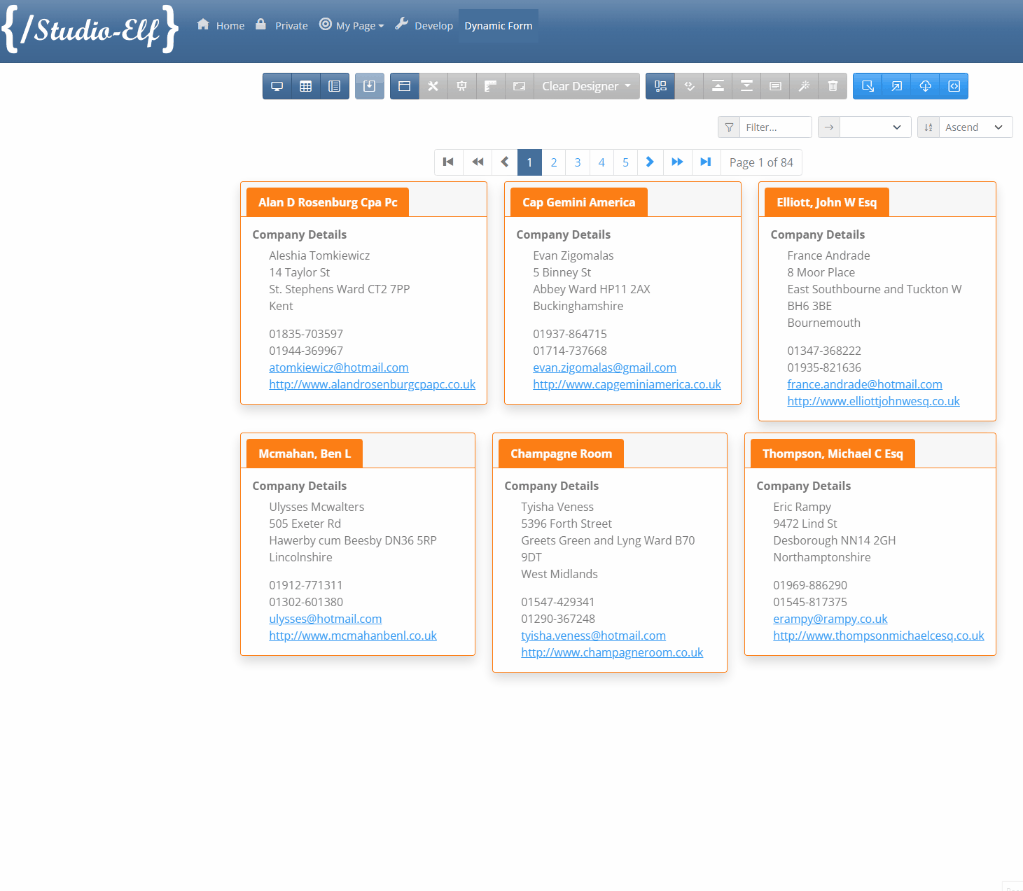Click the download-into-box toolbar icon
The height and width of the screenshot is (891, 1023).
tap(369, 86)
